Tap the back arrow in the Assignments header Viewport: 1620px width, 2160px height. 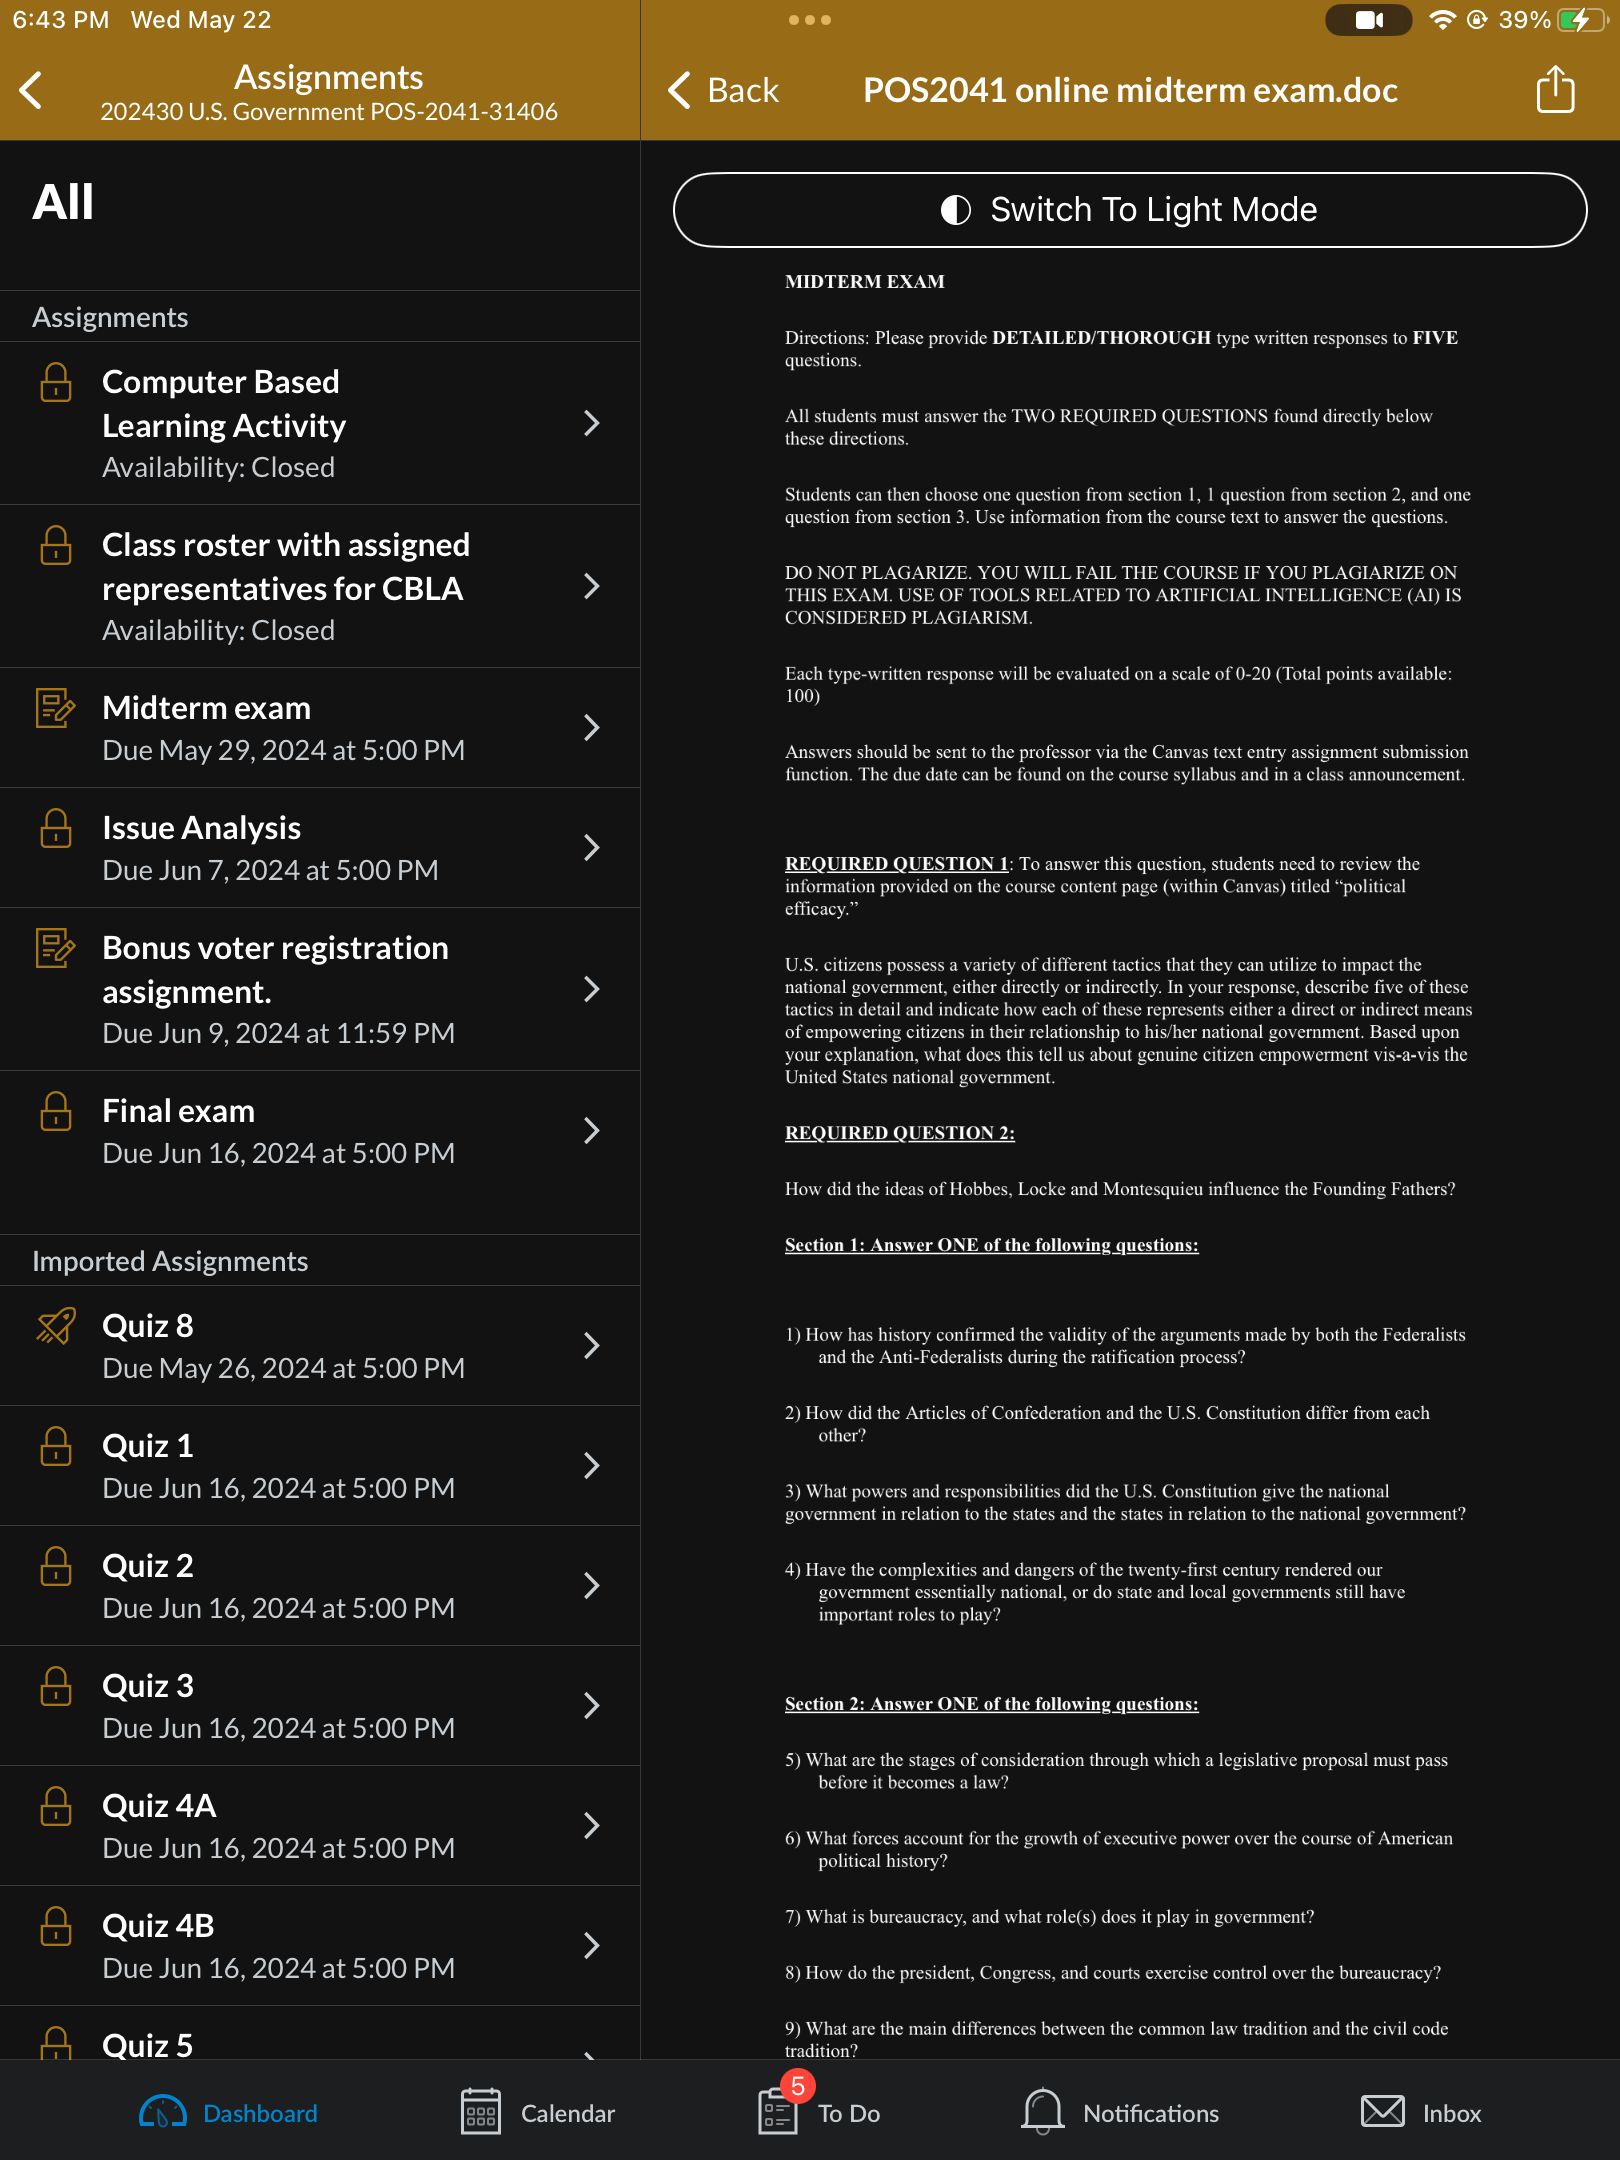coord(31,90)
